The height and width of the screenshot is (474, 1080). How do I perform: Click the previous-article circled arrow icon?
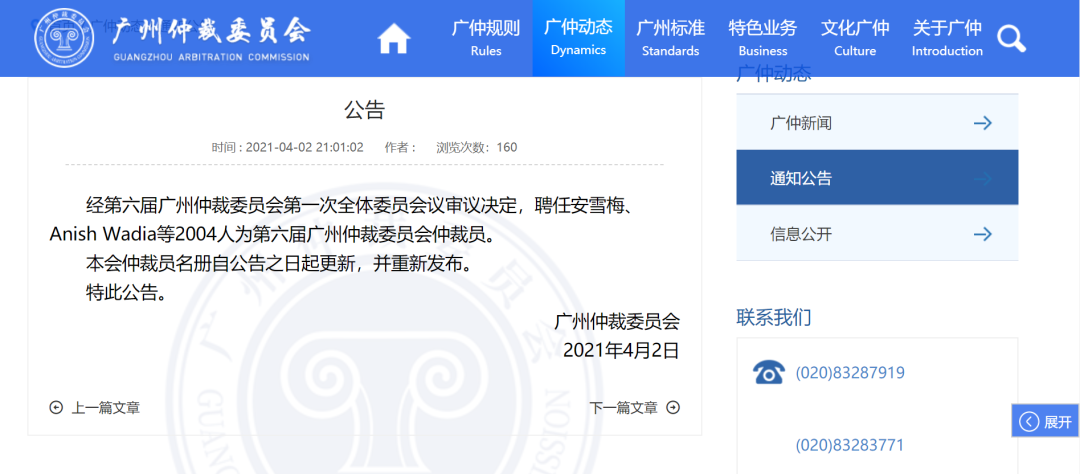tap(56, 408)
